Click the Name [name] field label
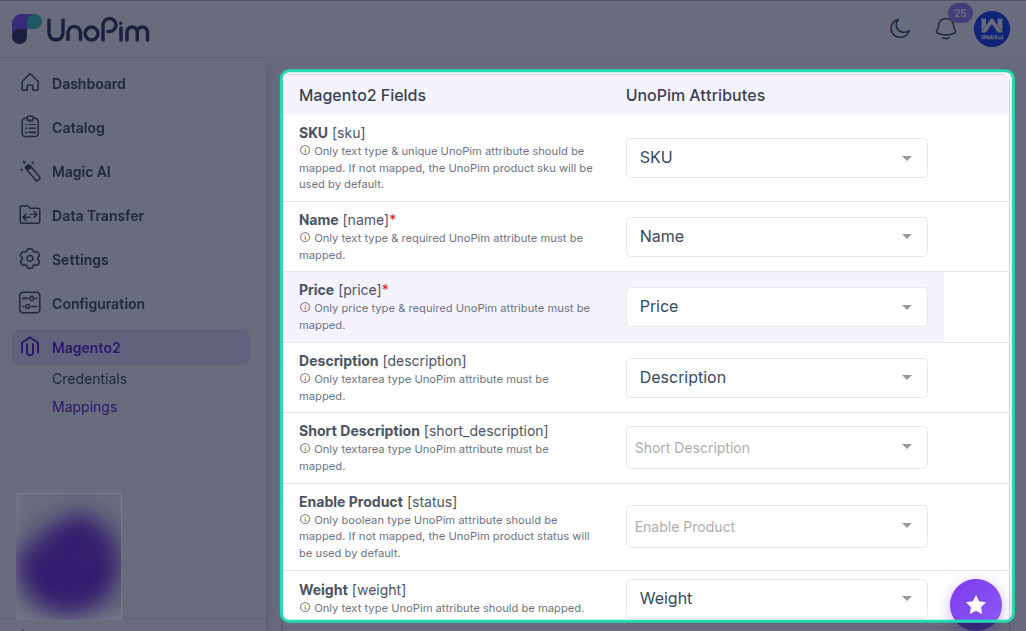Viewport: 1026px width, 631px height. [x=347, y=220]
